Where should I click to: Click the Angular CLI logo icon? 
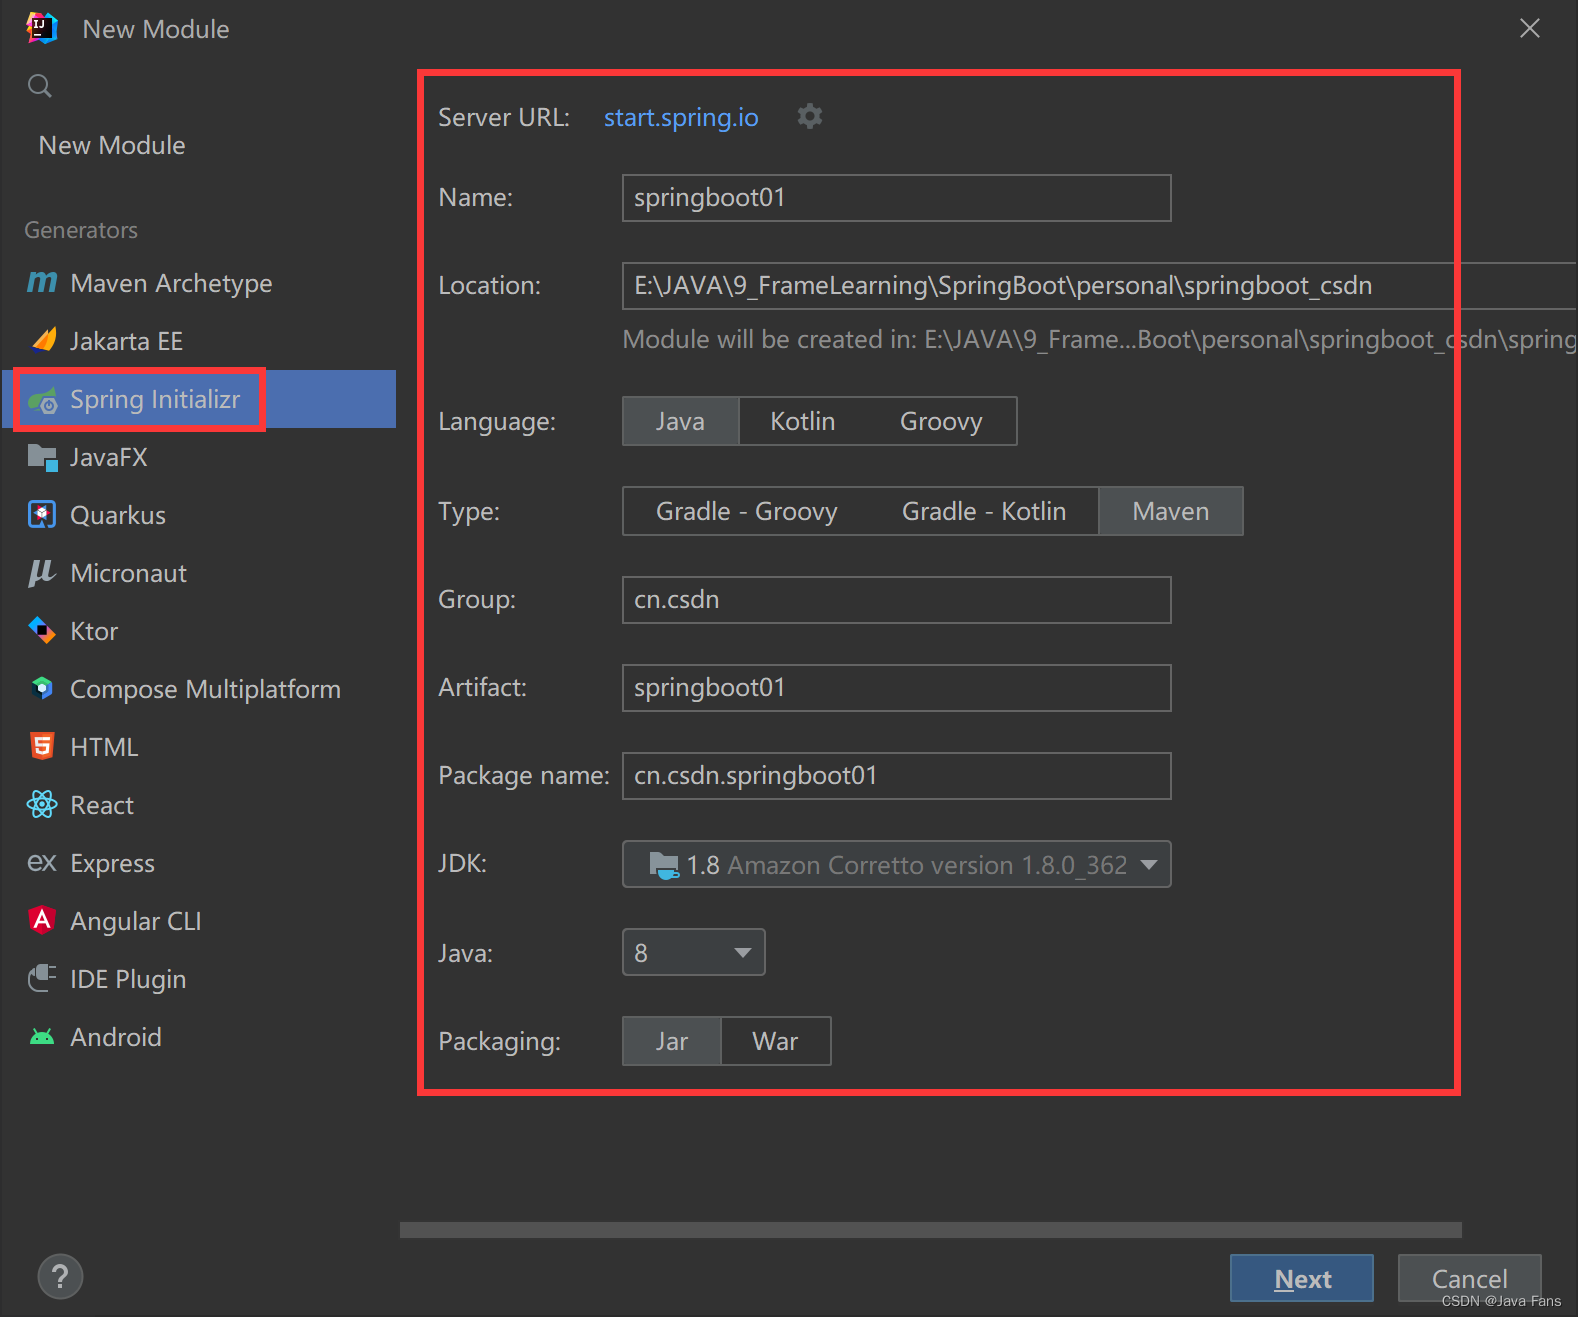point(42,920)
